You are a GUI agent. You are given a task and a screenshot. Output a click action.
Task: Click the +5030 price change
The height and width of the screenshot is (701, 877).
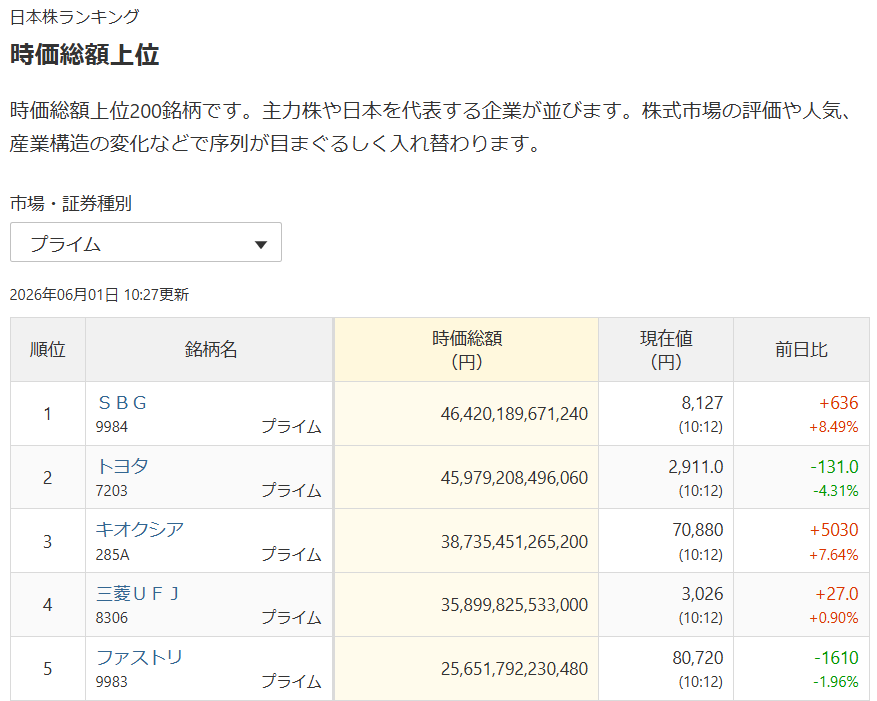(x=834, y=530)
